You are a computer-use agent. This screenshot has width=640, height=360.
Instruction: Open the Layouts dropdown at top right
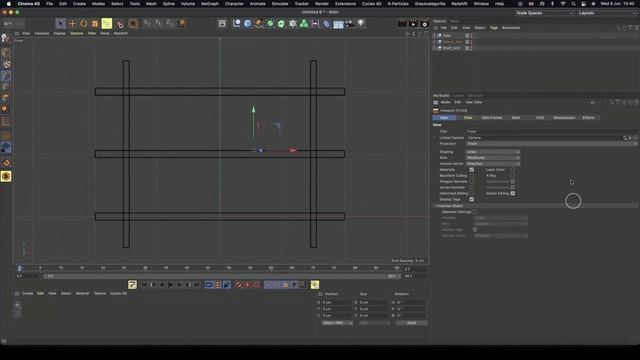click(607, 13)
